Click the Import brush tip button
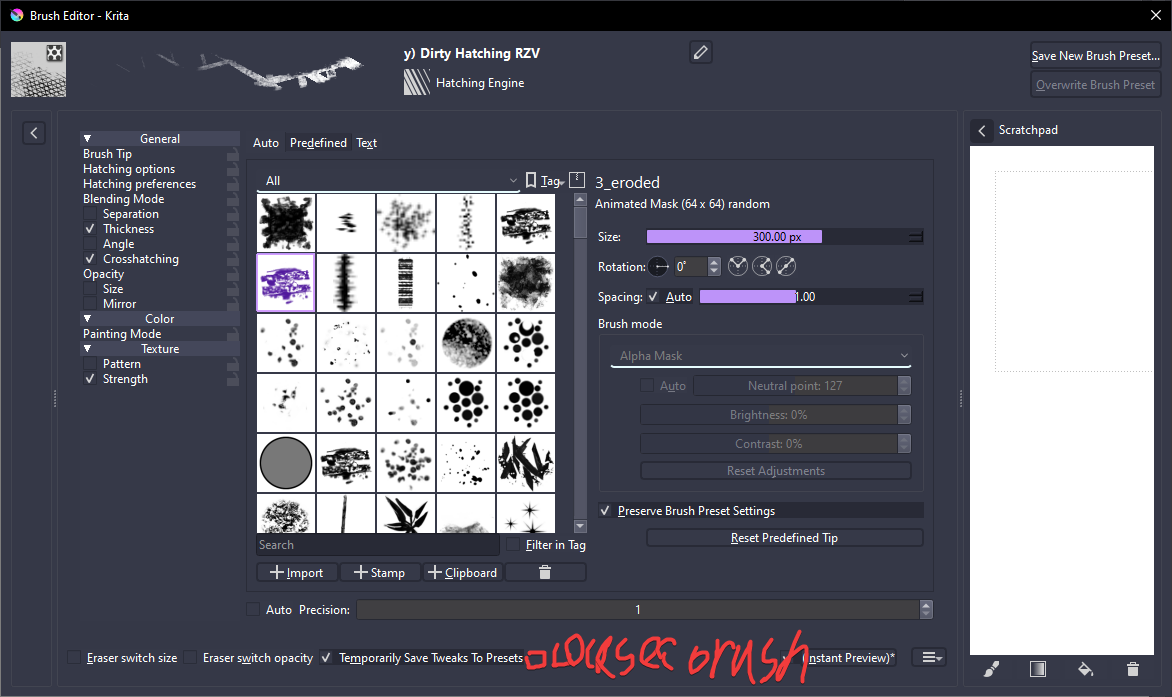 tap(297, 572)
